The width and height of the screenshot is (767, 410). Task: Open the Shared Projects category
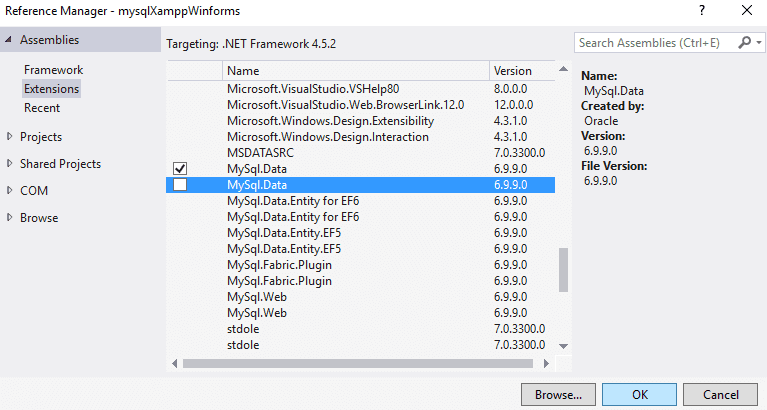pyautogui.click(x=60, y=163)
